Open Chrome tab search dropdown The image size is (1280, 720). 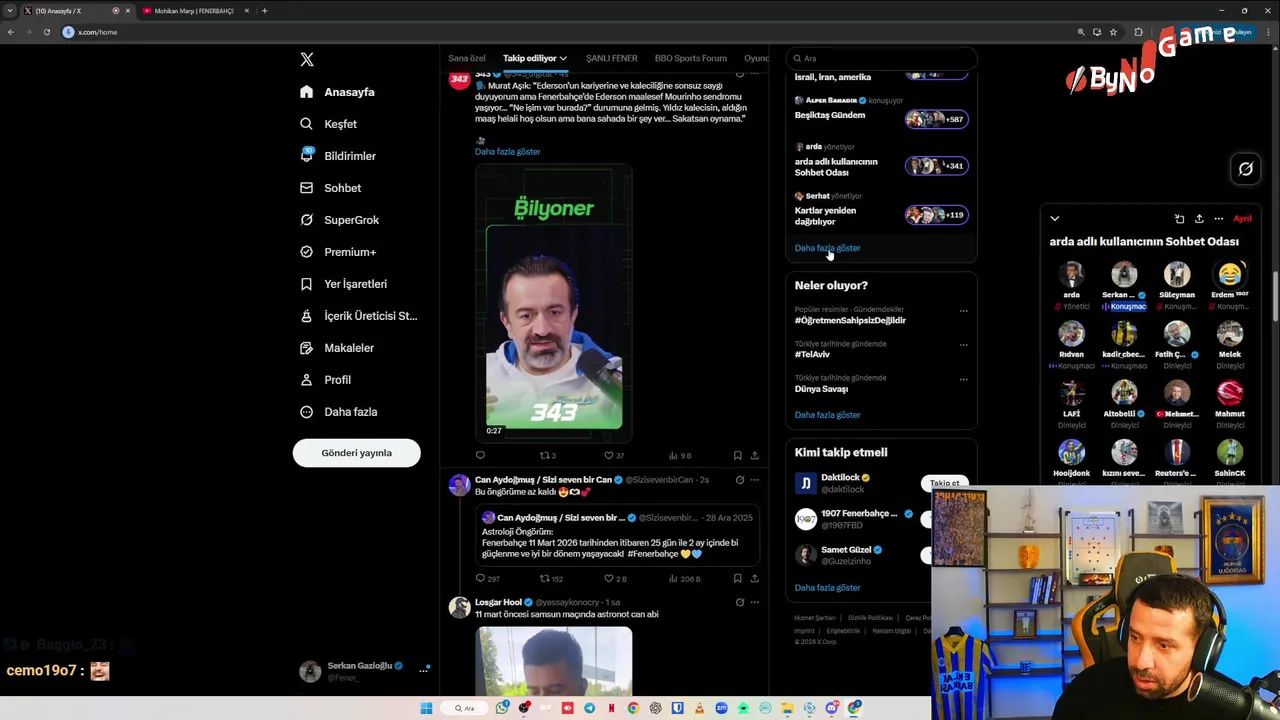tap(10, 11)
